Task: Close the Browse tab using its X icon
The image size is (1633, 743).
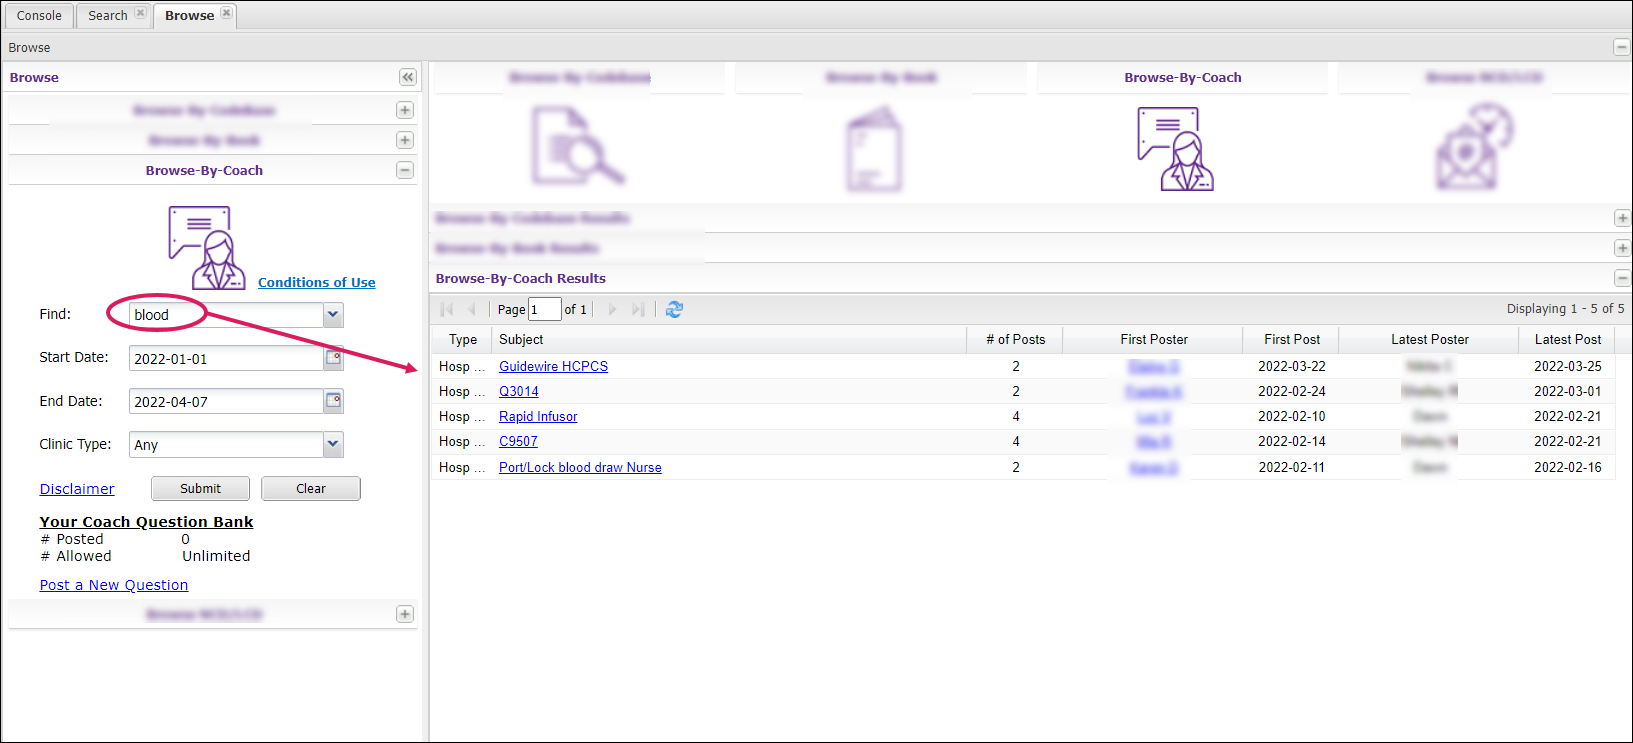Action: coord(227,13)
